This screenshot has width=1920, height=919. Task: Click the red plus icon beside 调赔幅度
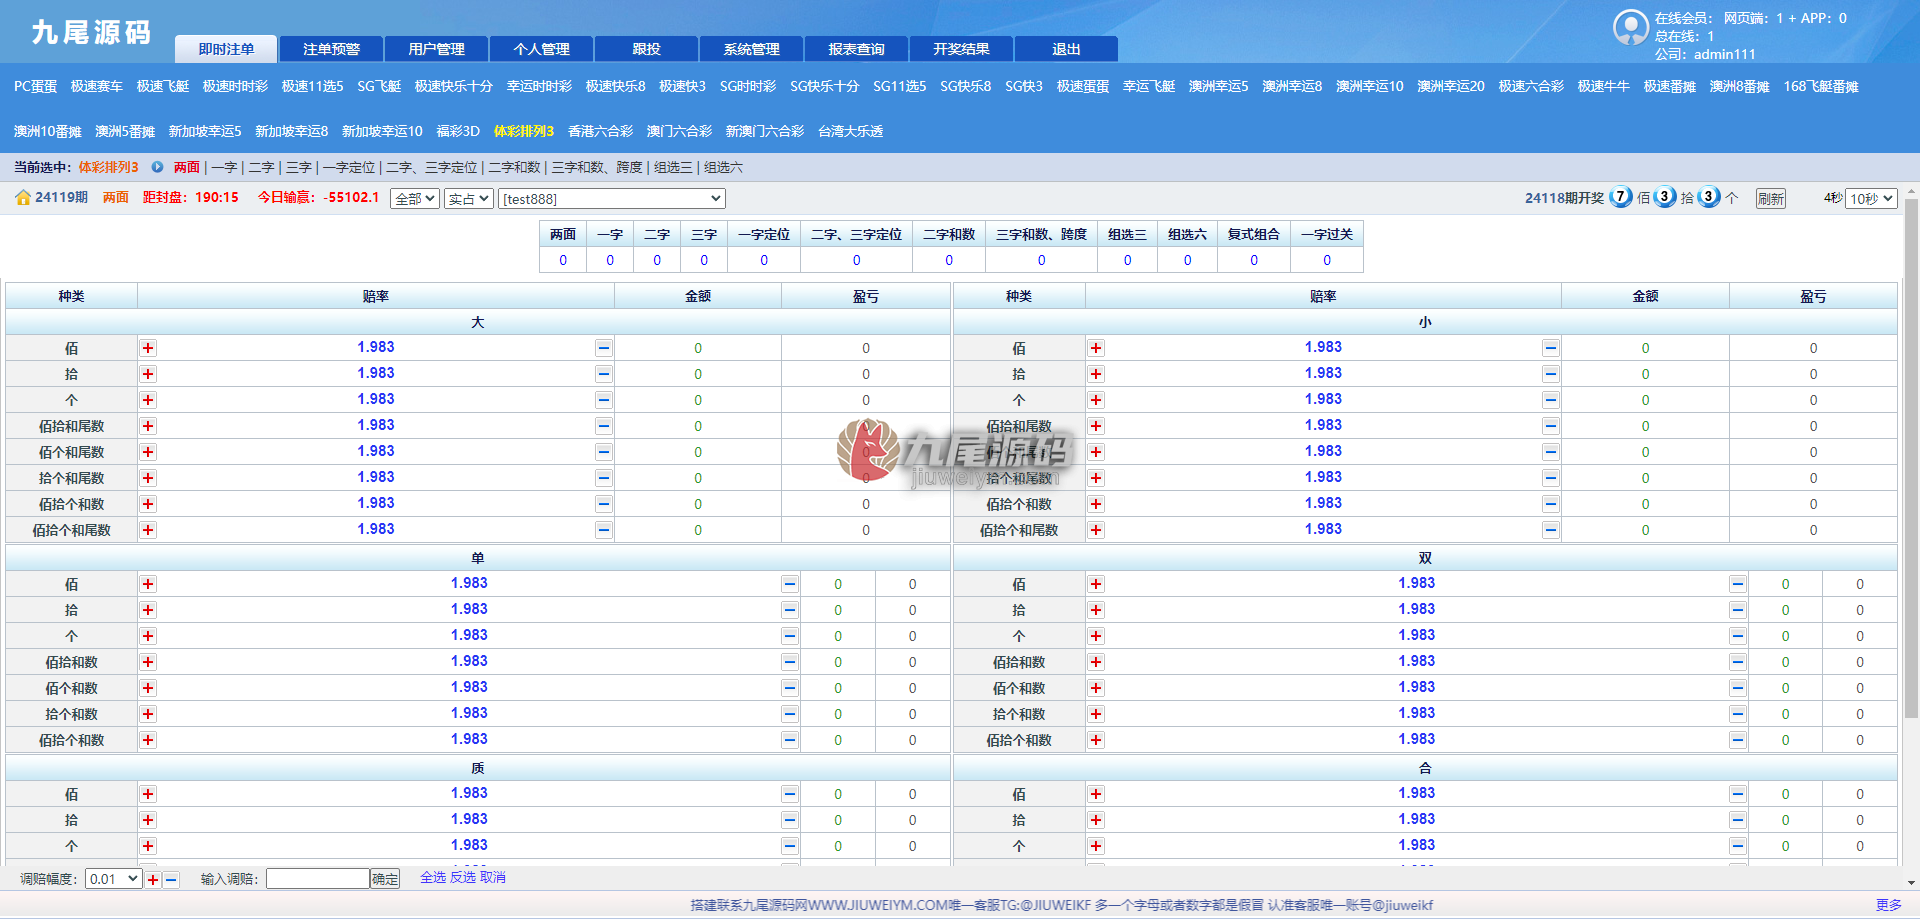coord(153,880)
